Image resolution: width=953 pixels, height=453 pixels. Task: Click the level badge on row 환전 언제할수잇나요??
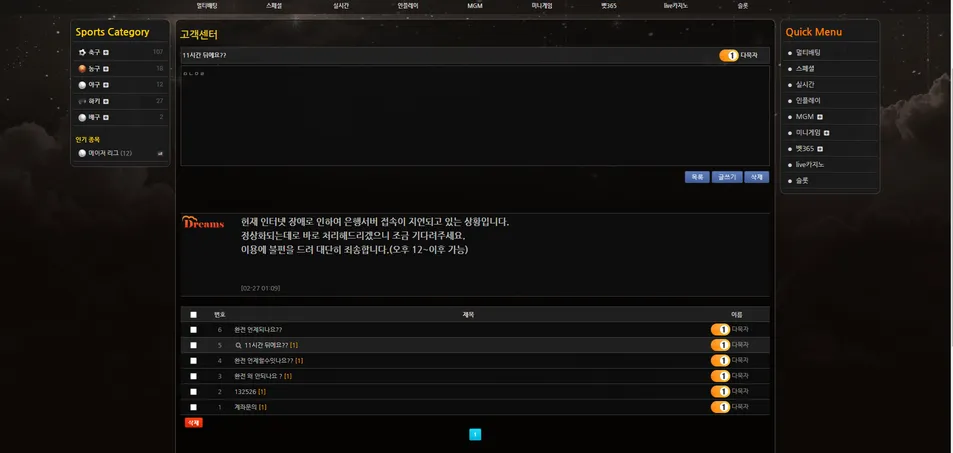pos(720,361)
